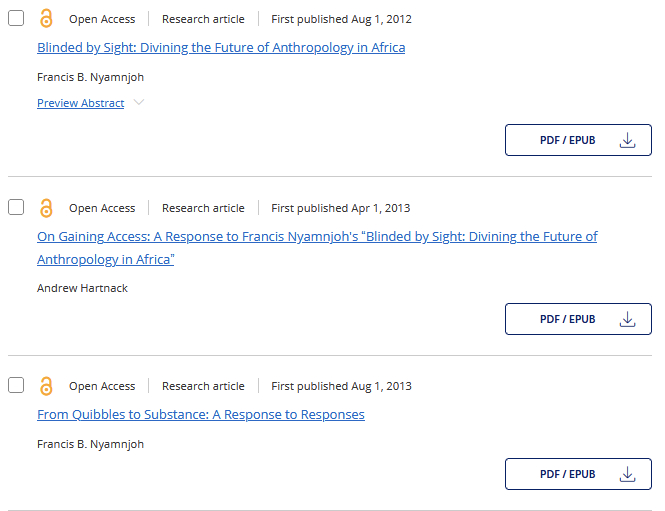
Task: Get PDF / EPUB of Aug 1, 2013 article
Action: [567, 474]
